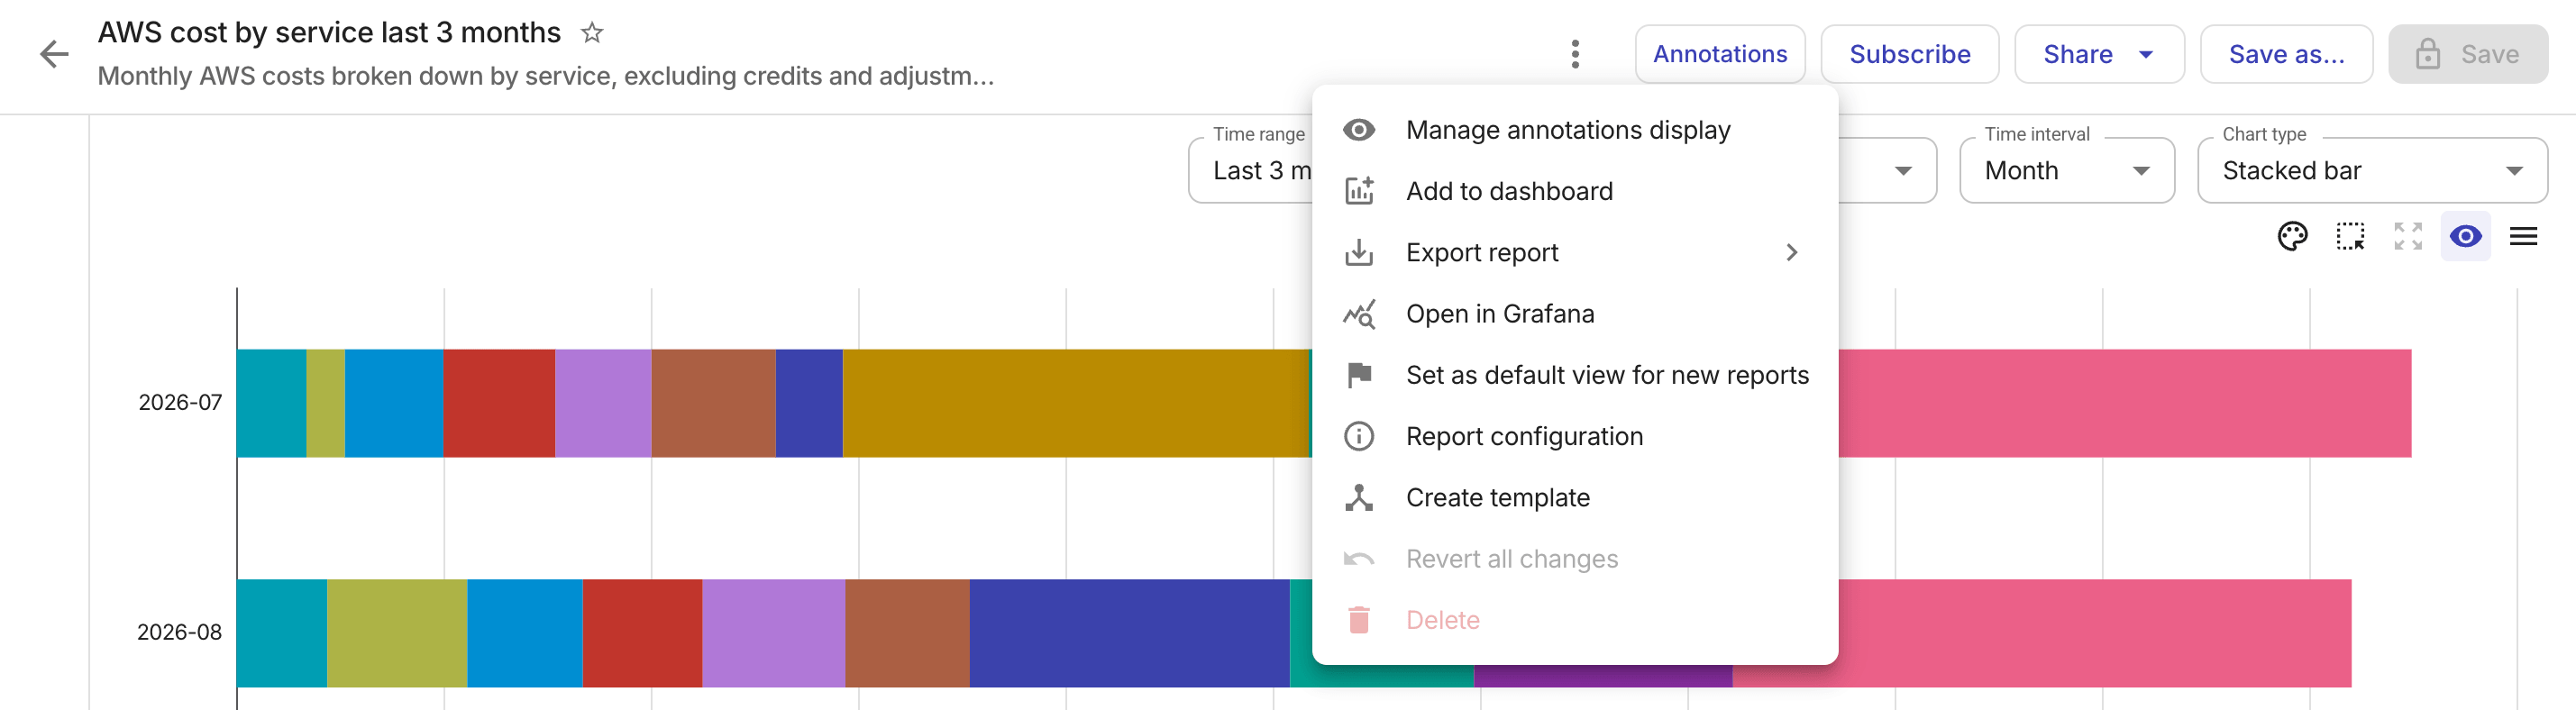Click the gold segment of 2026-07 bar
This screenshot has height=710, width=2576.
click(x=1076, y=403)
